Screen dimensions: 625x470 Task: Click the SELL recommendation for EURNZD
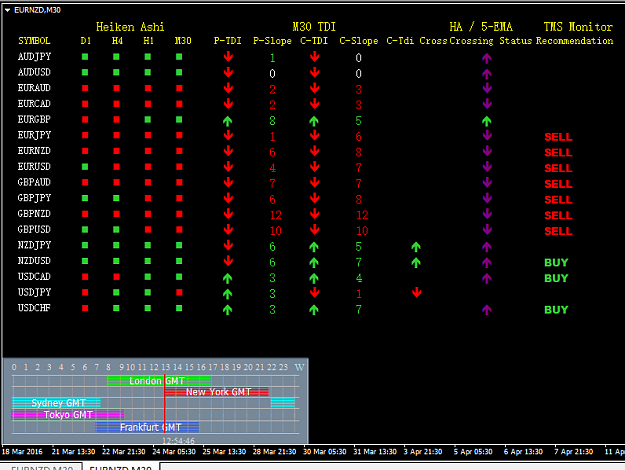point(558,153)
